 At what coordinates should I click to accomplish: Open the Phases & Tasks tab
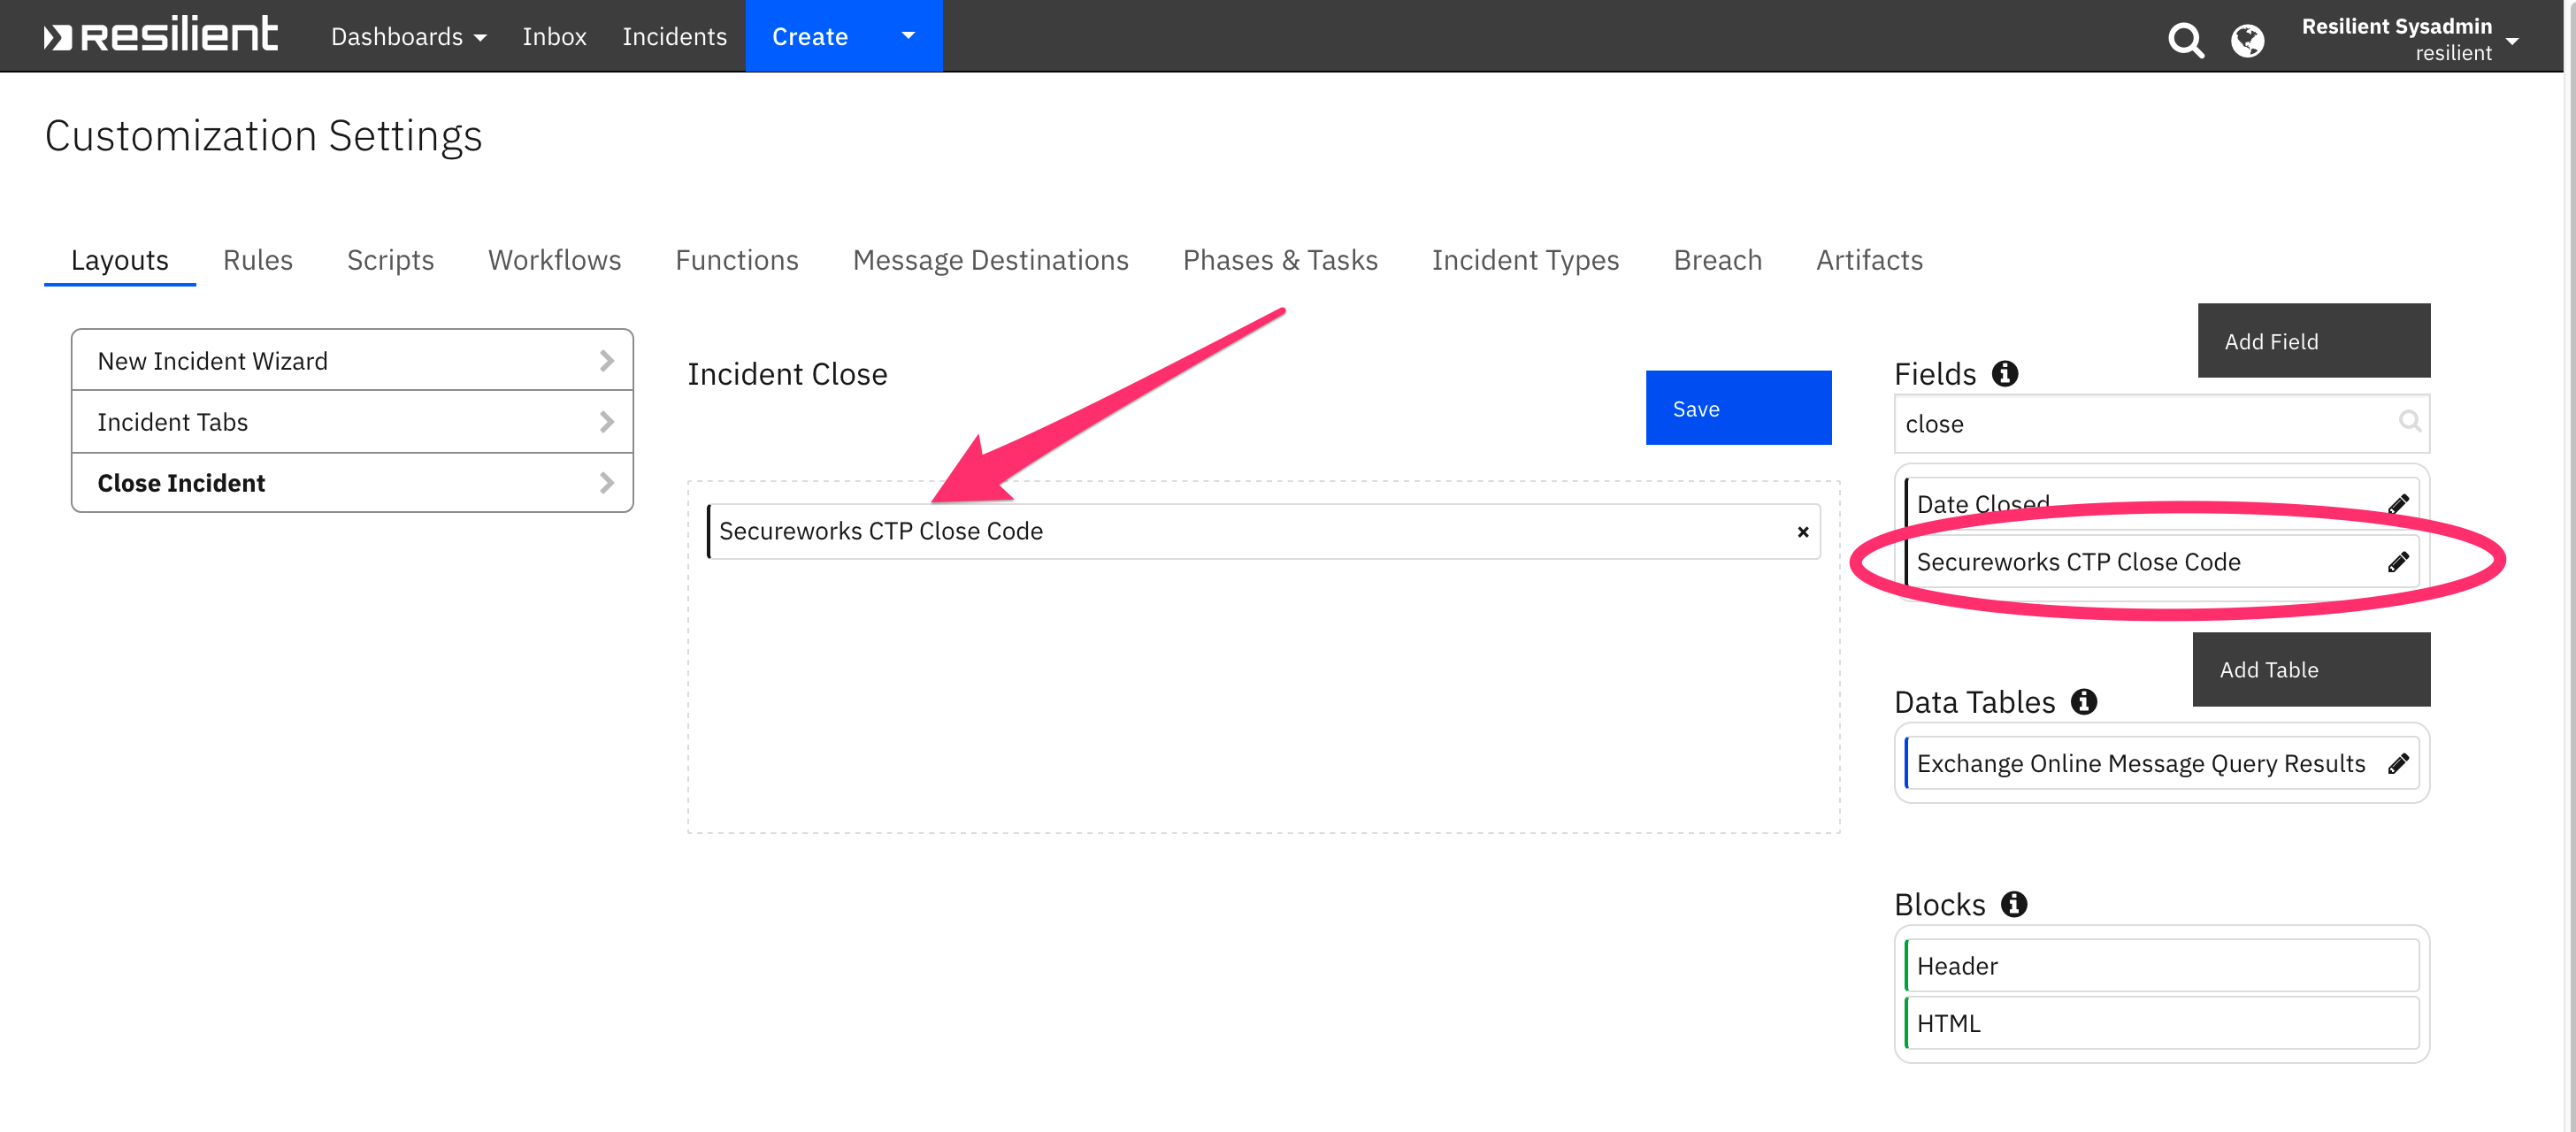1280,260
